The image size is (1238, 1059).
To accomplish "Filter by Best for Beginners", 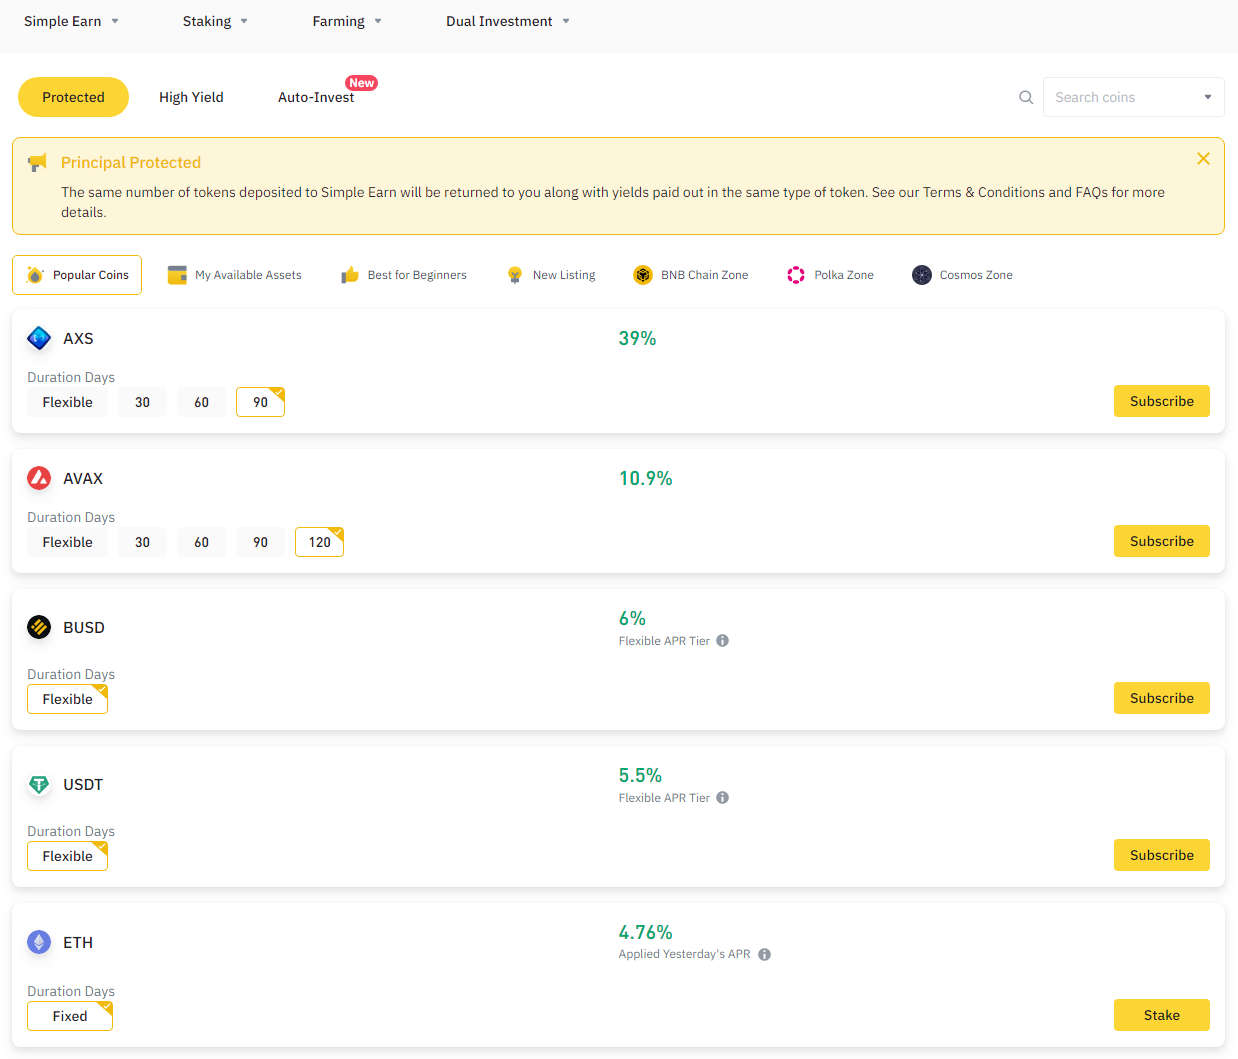I will [404, 275].
